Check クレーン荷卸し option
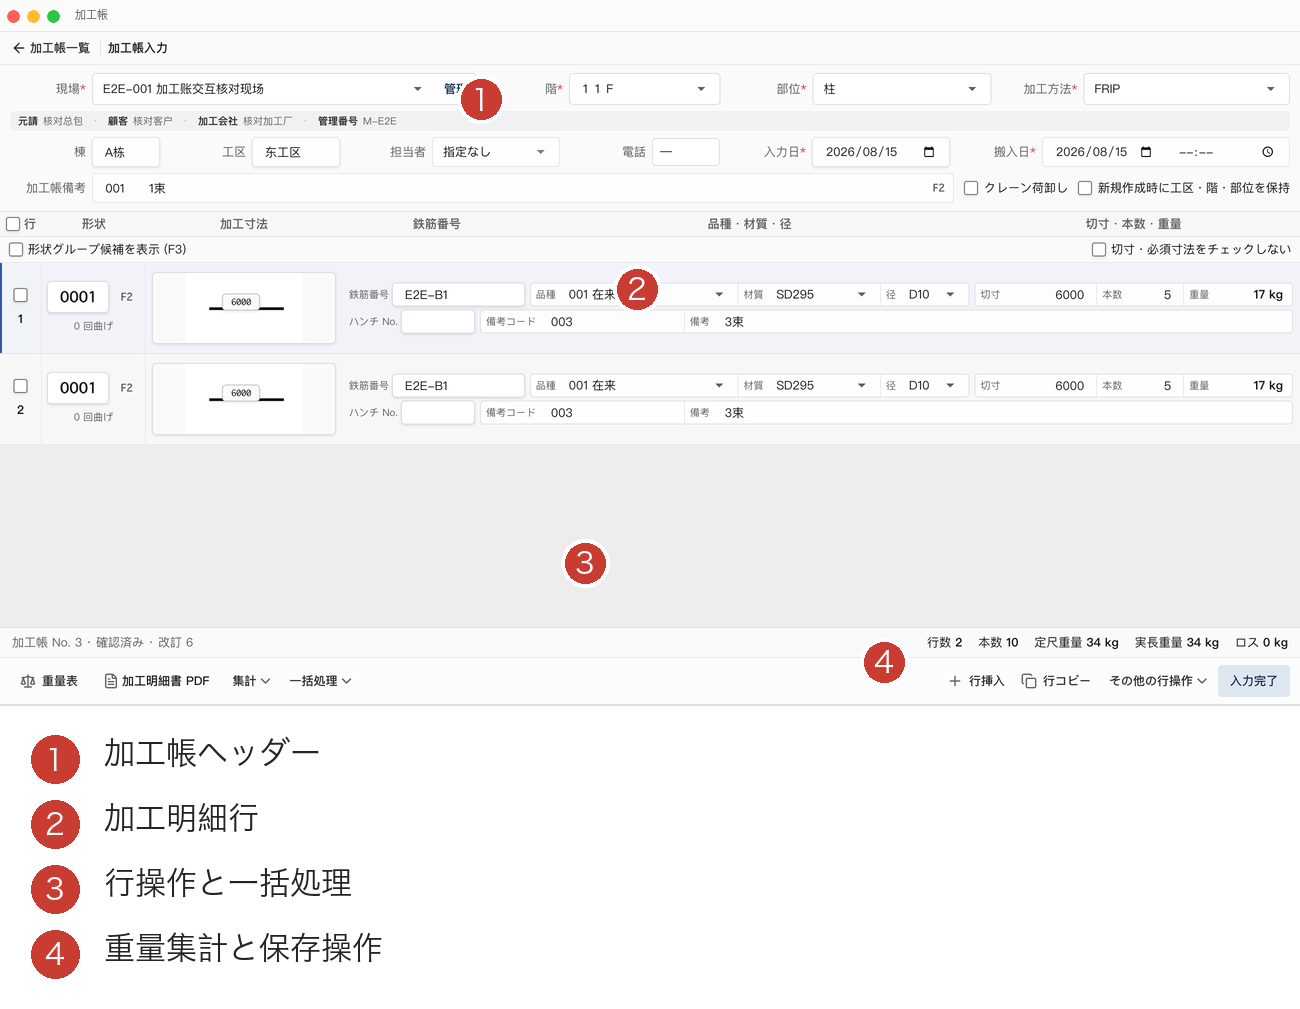1300x1009 pixels. tap(971, 188)
